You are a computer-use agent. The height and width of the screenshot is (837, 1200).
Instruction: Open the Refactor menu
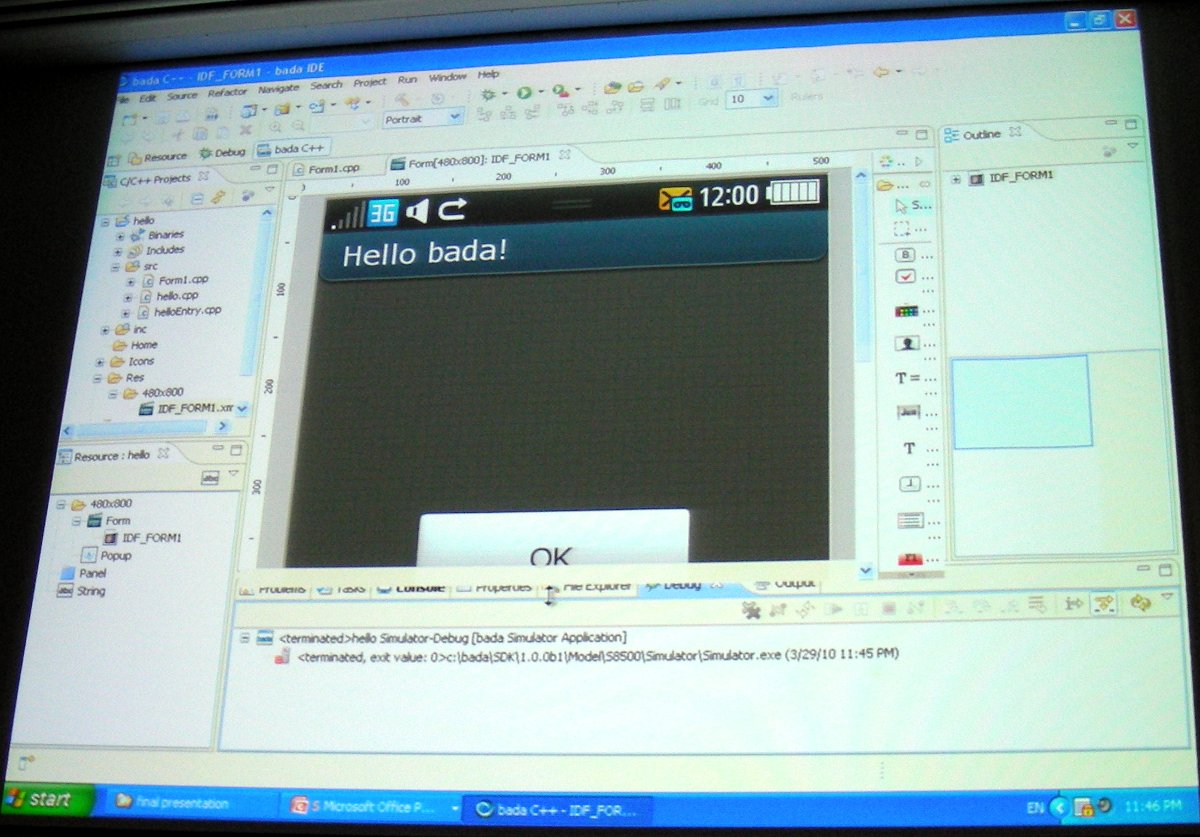(x=228, y=92)
